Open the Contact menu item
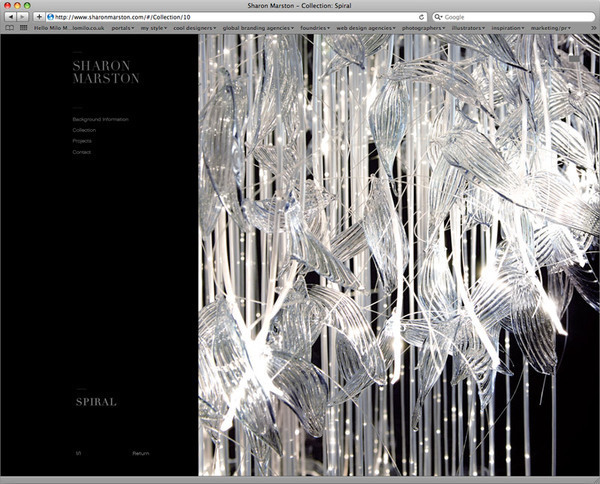Image resolution: width=600 pixels, height=484 pixels. [82, 152]
